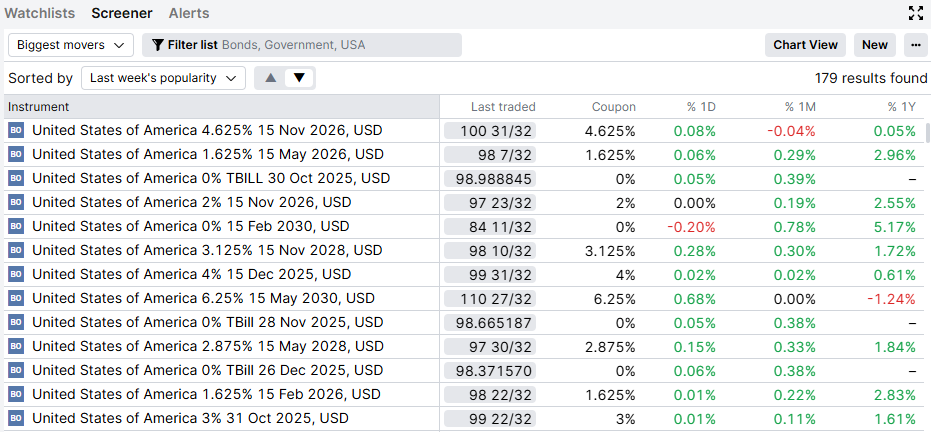The image size is (931, 432).
Task: Open United States of America 3% 31 Oct 2025
Action: tap(190, 418)
